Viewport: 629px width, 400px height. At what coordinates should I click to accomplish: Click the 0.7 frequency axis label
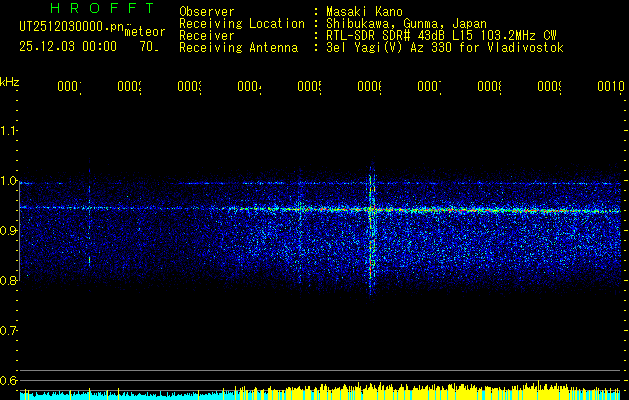[8, 331]
